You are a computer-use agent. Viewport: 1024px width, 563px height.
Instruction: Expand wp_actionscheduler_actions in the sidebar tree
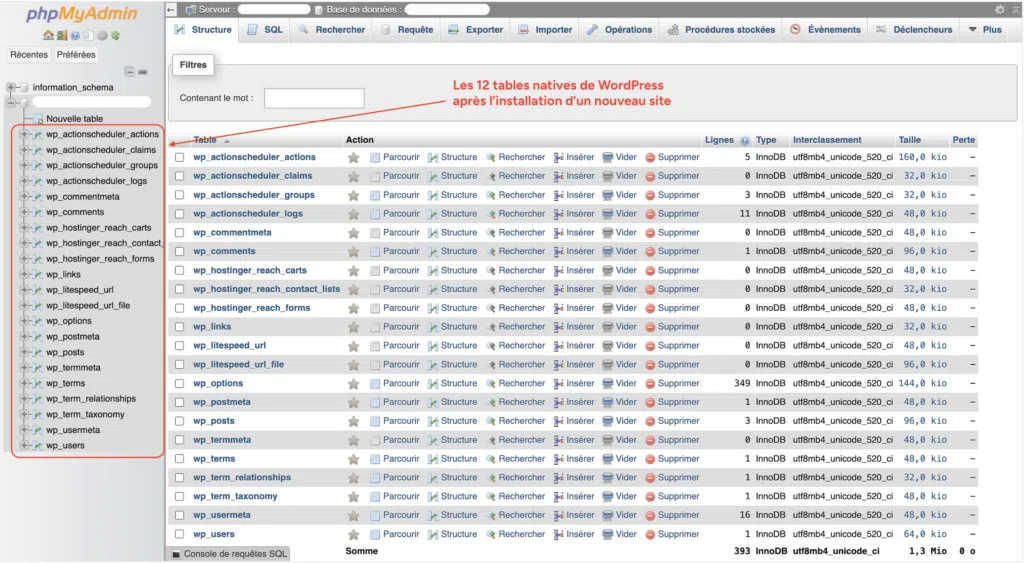(24, 134)
